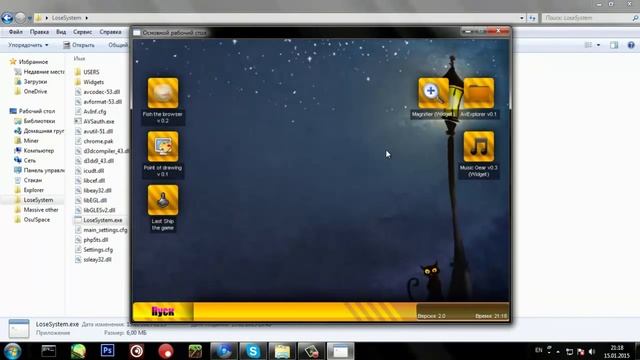Launch Music Gear v0.3 widget

tap(479, 147)
